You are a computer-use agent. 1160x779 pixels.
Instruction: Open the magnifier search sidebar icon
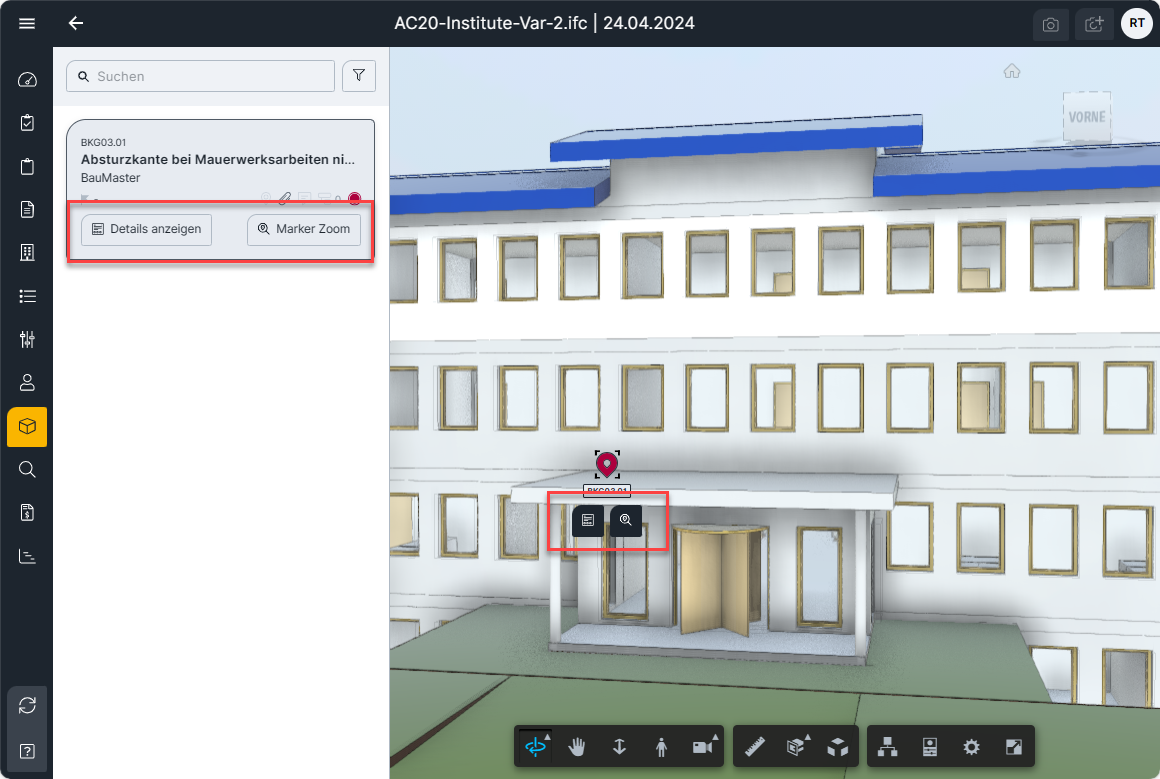pyautogui.click(x=27, y=469)
